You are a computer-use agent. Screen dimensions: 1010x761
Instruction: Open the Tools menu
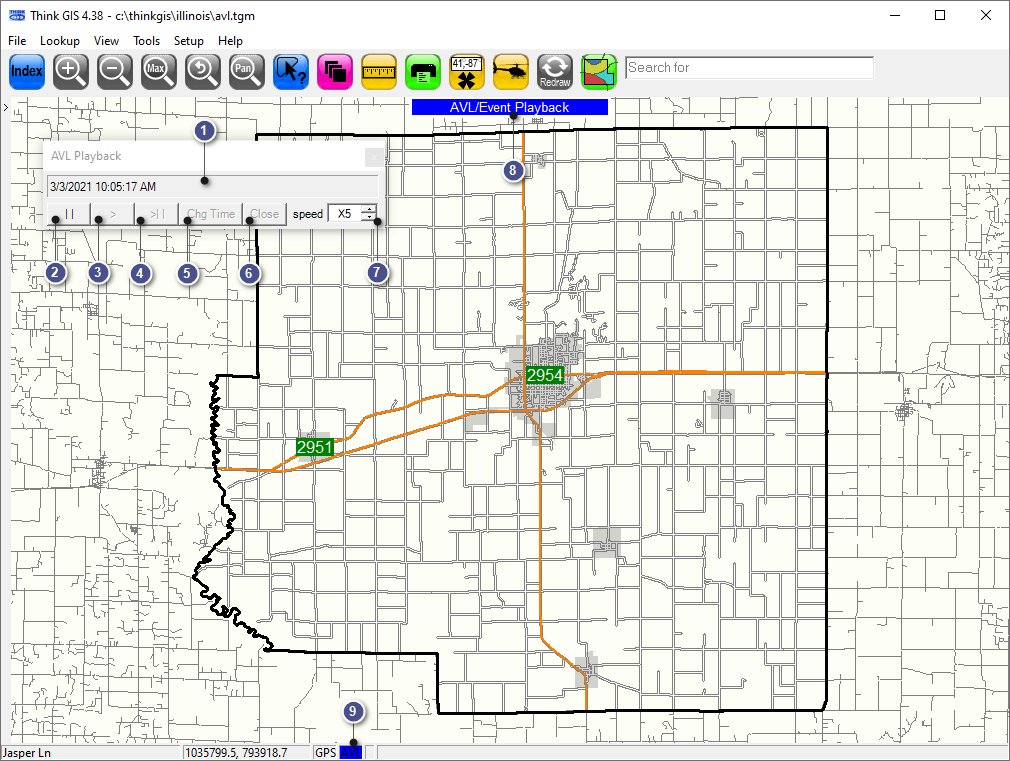point(146,41)
